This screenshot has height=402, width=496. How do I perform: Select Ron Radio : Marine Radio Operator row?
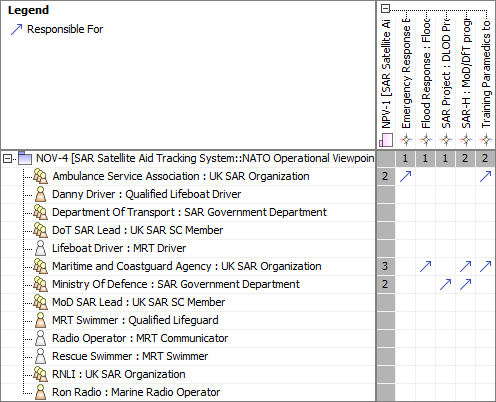pyautogui.click(x=136, y=392)
